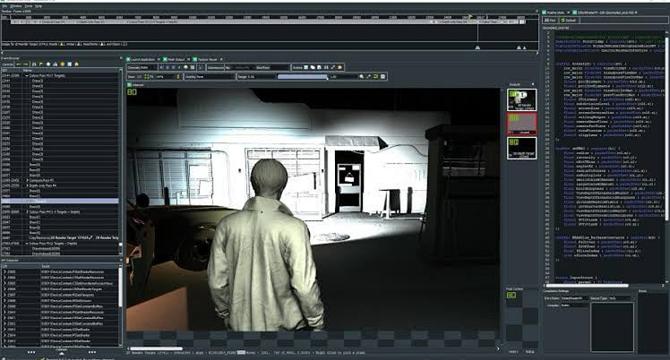The height and width of the screenshot is (360, 670).
Task: Open the Channels RGBA dropdown
Action: pos(142,67)
